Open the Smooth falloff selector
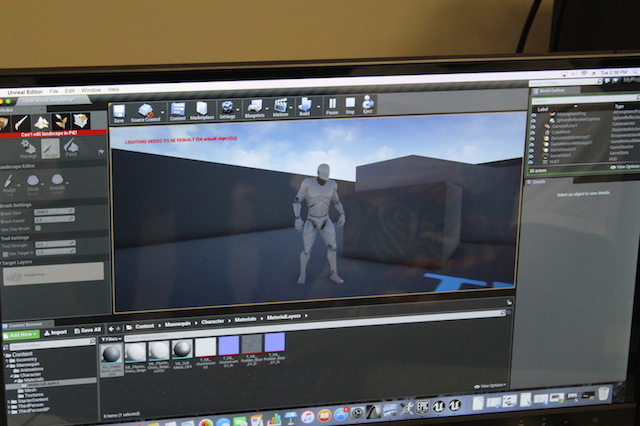This screenshot has height=426, width=640. (57, 183)
